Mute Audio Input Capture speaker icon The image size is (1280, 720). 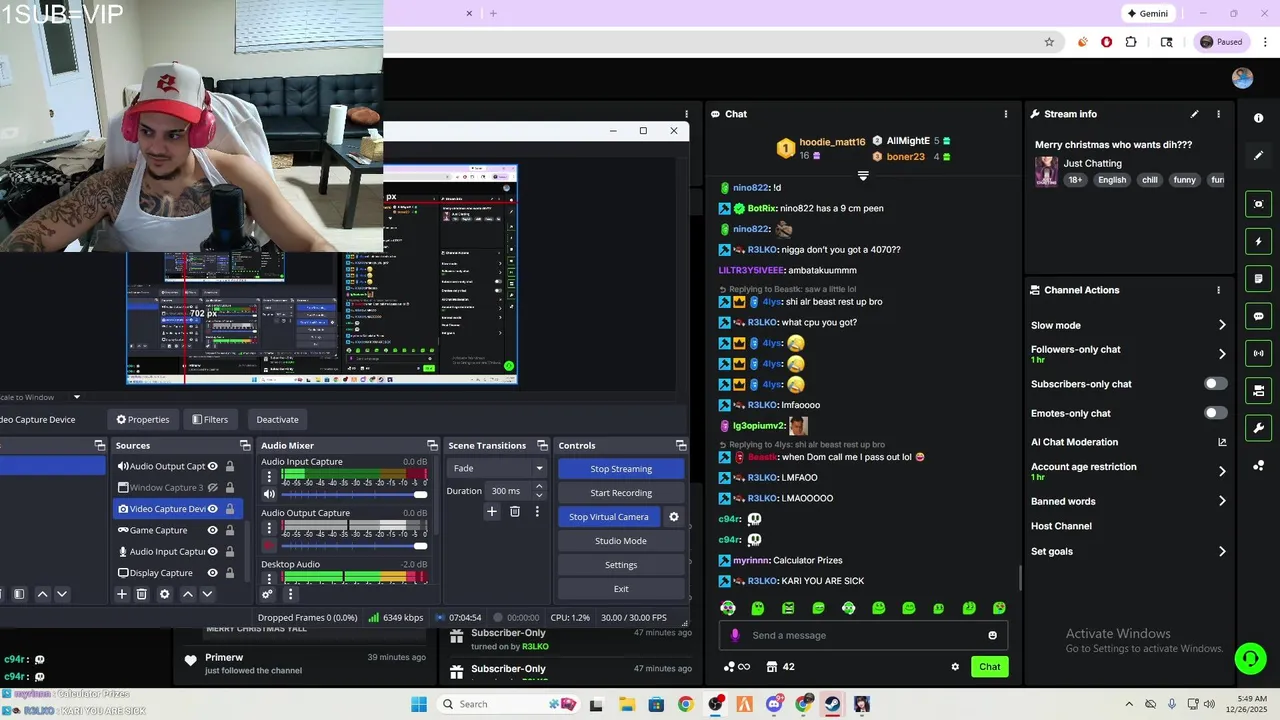[x=269, y=494]
